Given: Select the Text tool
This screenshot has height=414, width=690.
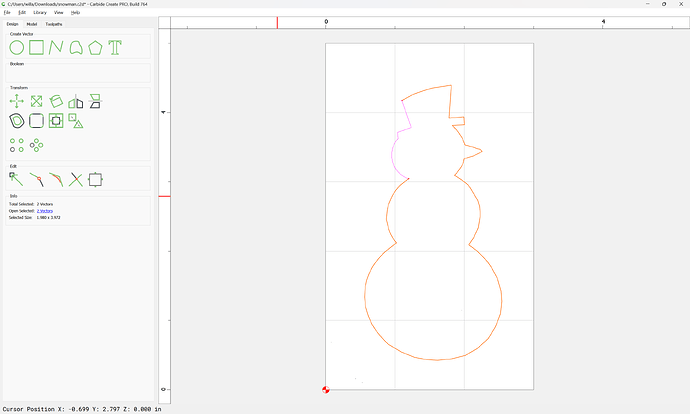Looking at the screenshot, I should (x=115, y=47).
